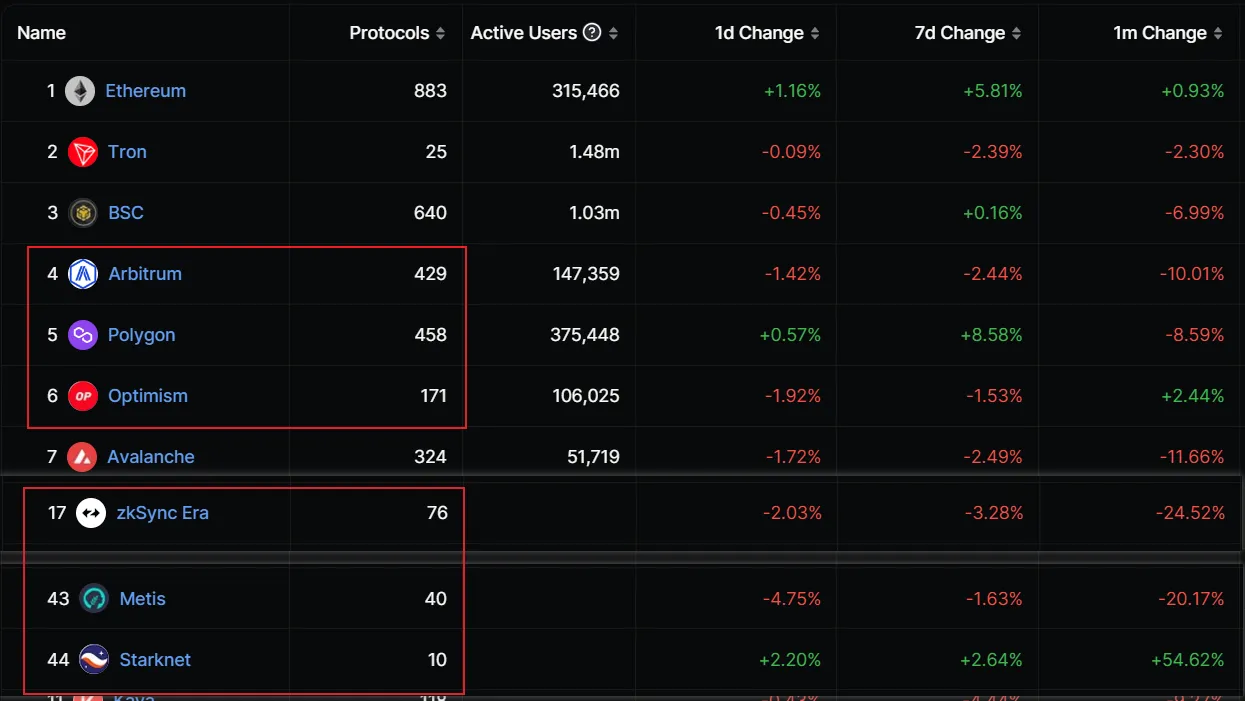Screen dimensions: 1245x701
Task: Click the Metis logo icon
Action: pos(94,599)
